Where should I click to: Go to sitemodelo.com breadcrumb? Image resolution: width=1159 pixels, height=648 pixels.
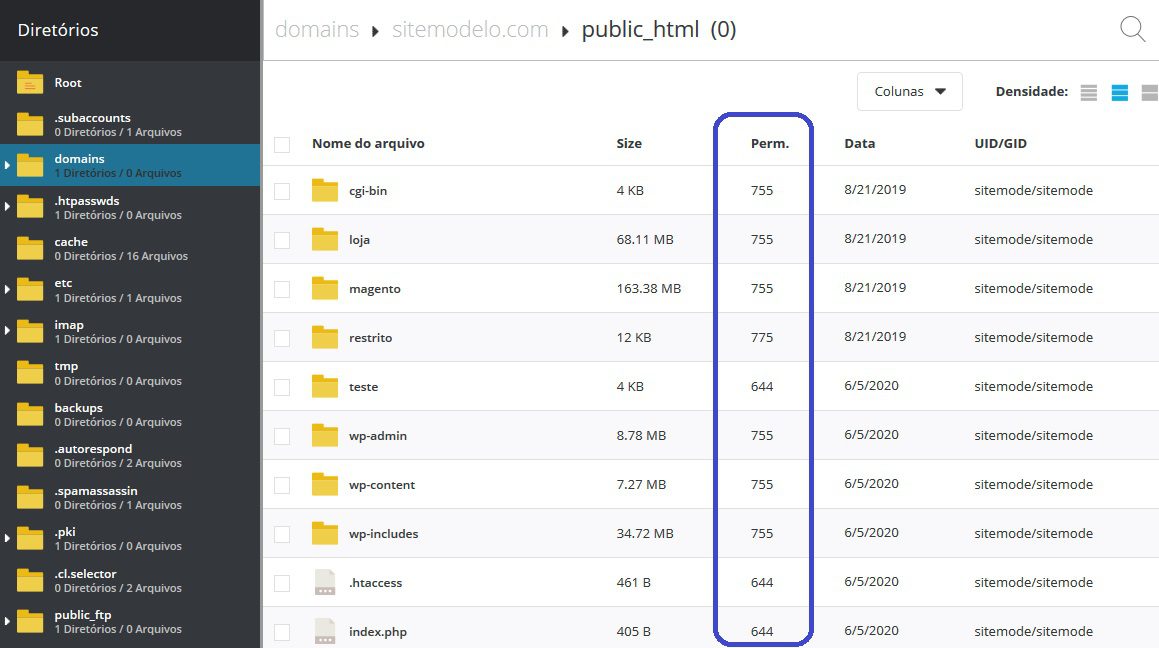click(470, 30)
